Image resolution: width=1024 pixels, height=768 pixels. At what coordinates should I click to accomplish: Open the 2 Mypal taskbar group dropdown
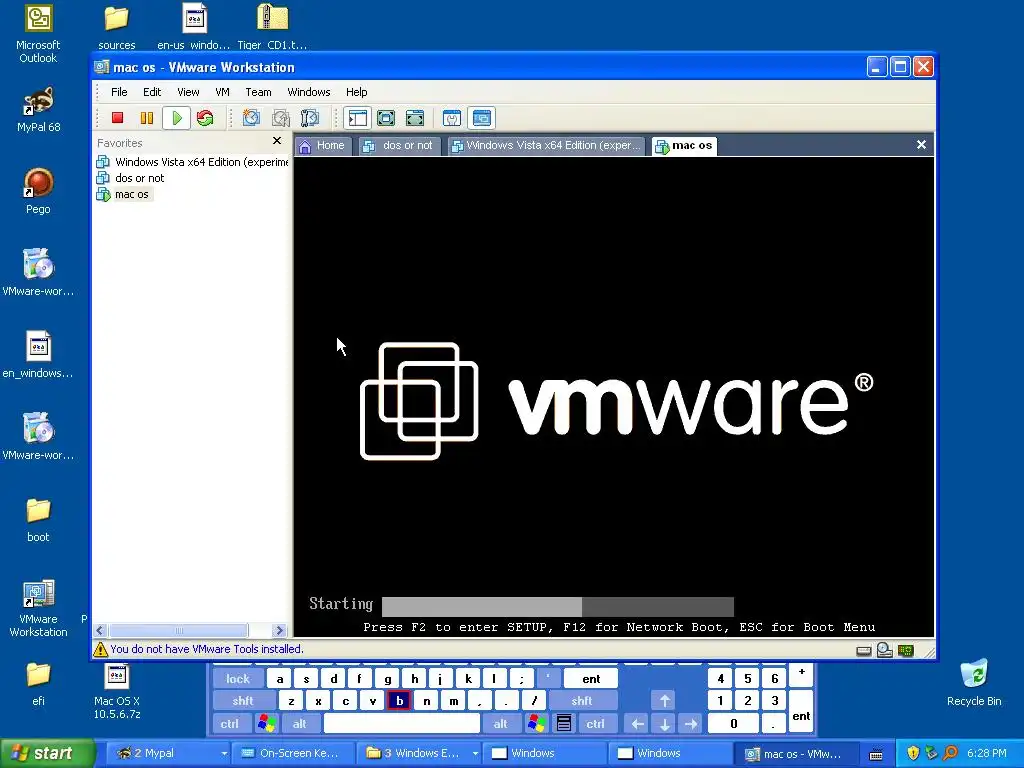click(223, 754)
